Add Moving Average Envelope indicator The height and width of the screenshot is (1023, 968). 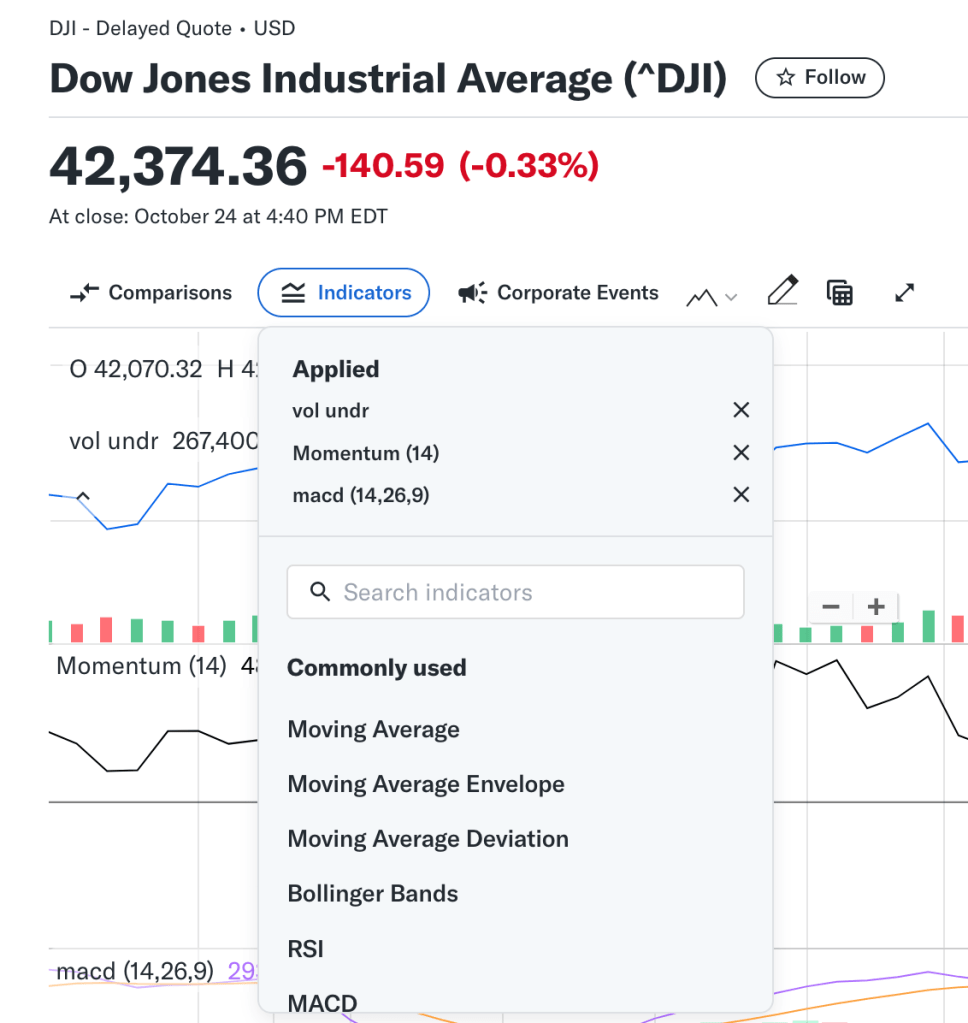(425, 785)
